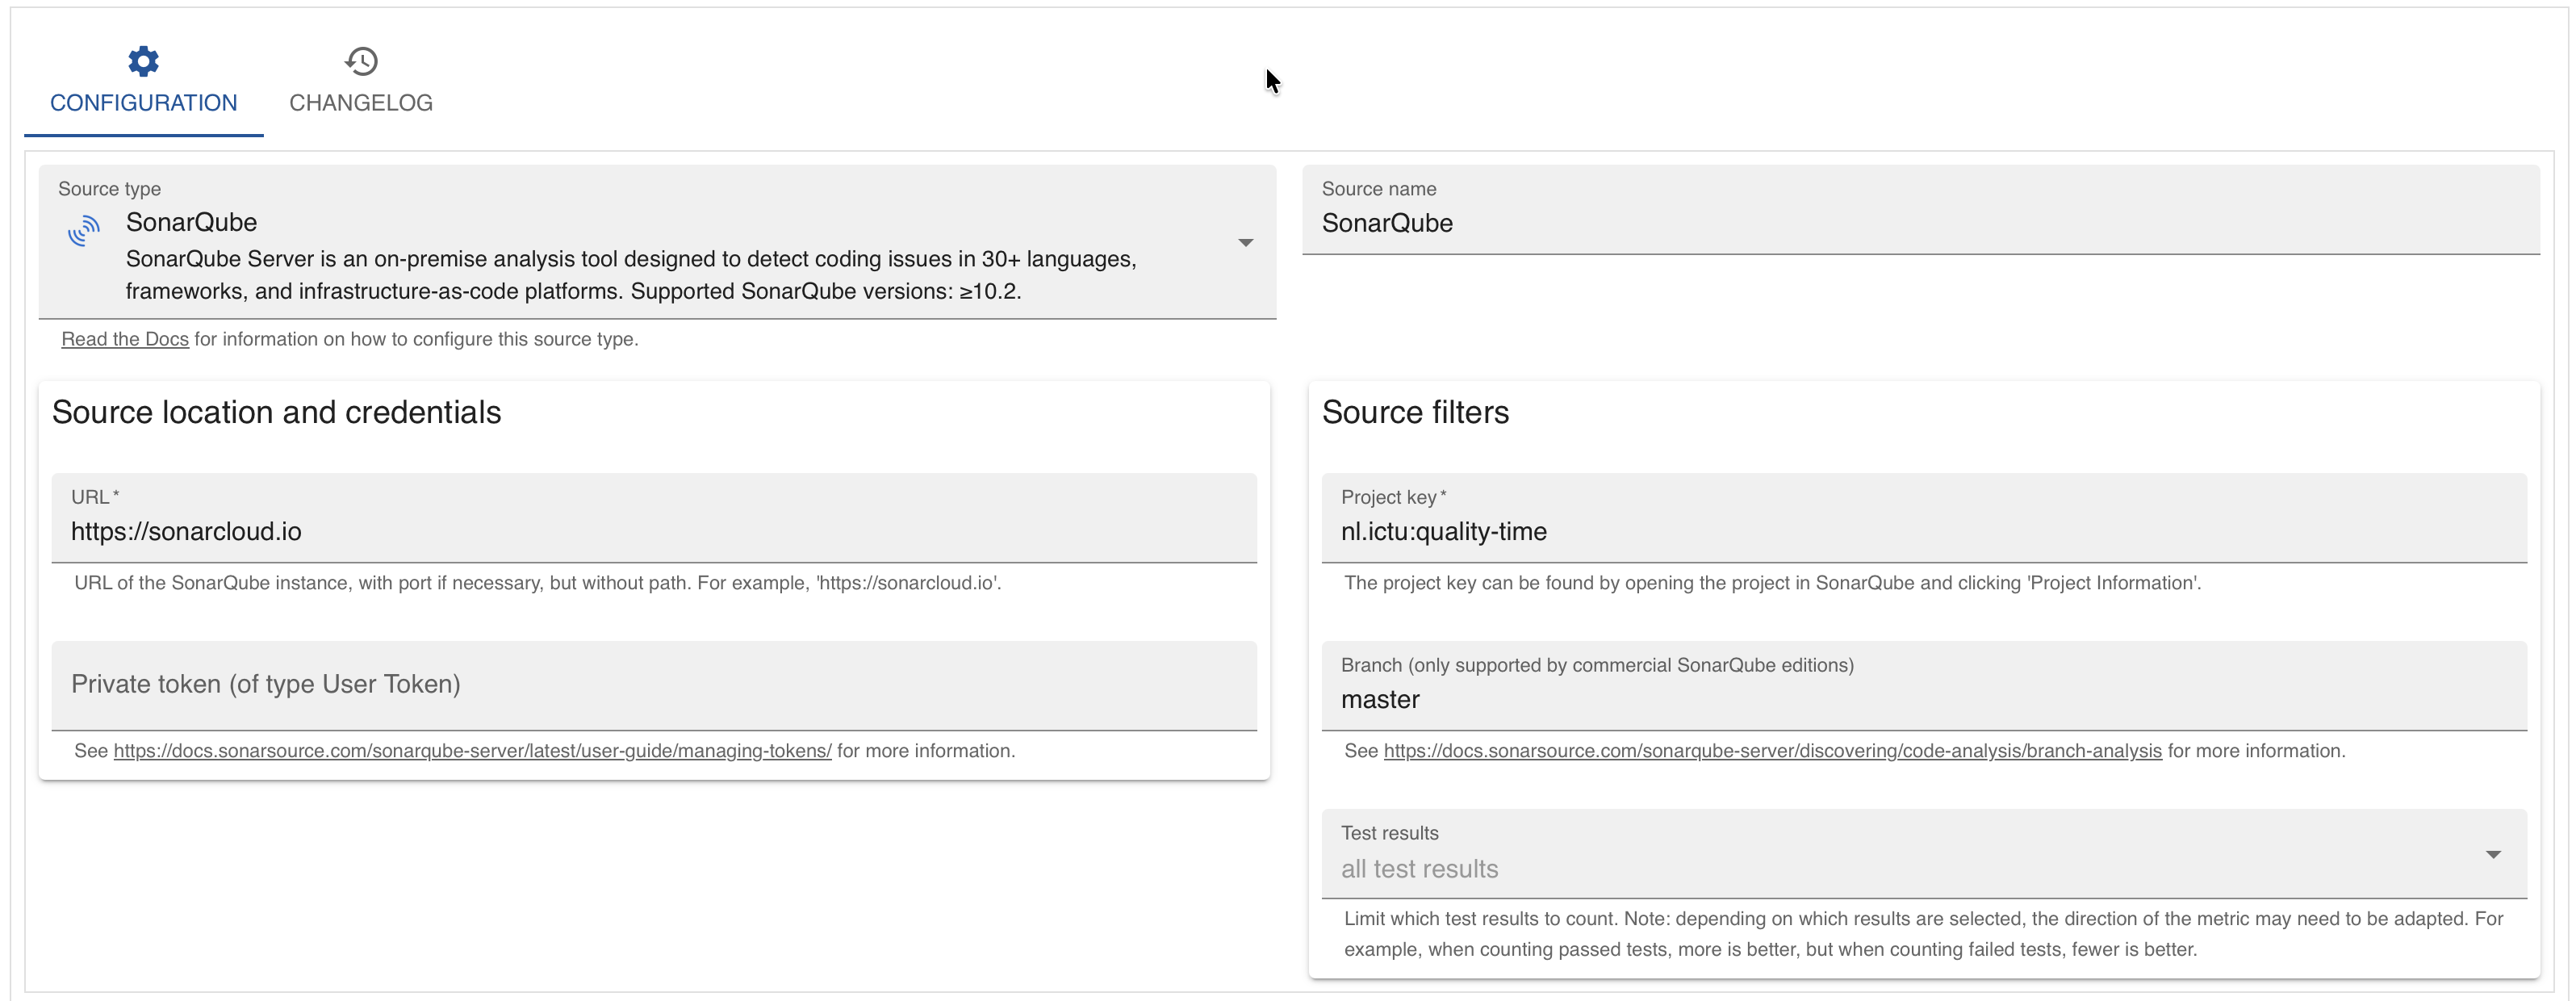Open the branch-analysis documentation link
2576x1001 pixels.
pos(1772,751)
